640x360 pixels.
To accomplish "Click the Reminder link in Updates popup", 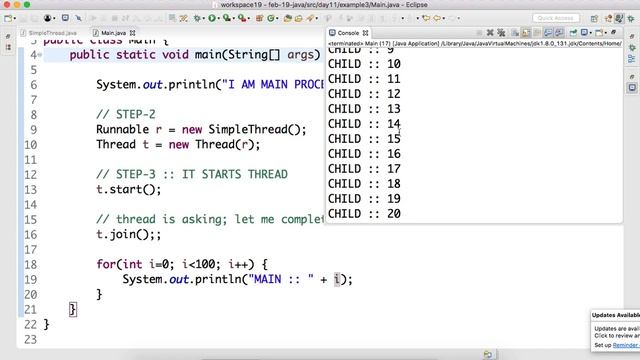I will click(626, 345).
